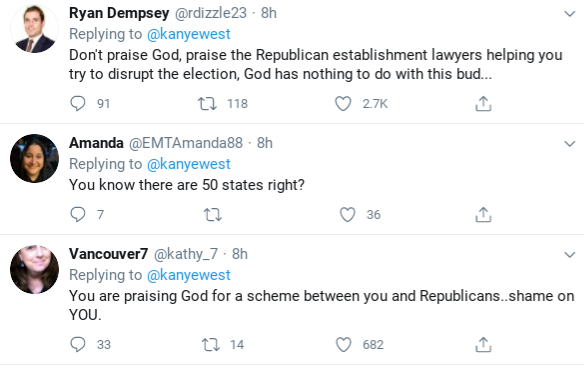Screen dimensions: 584x370
Task: Open more options chevron on Amanda's tweet
Action: 569,143
